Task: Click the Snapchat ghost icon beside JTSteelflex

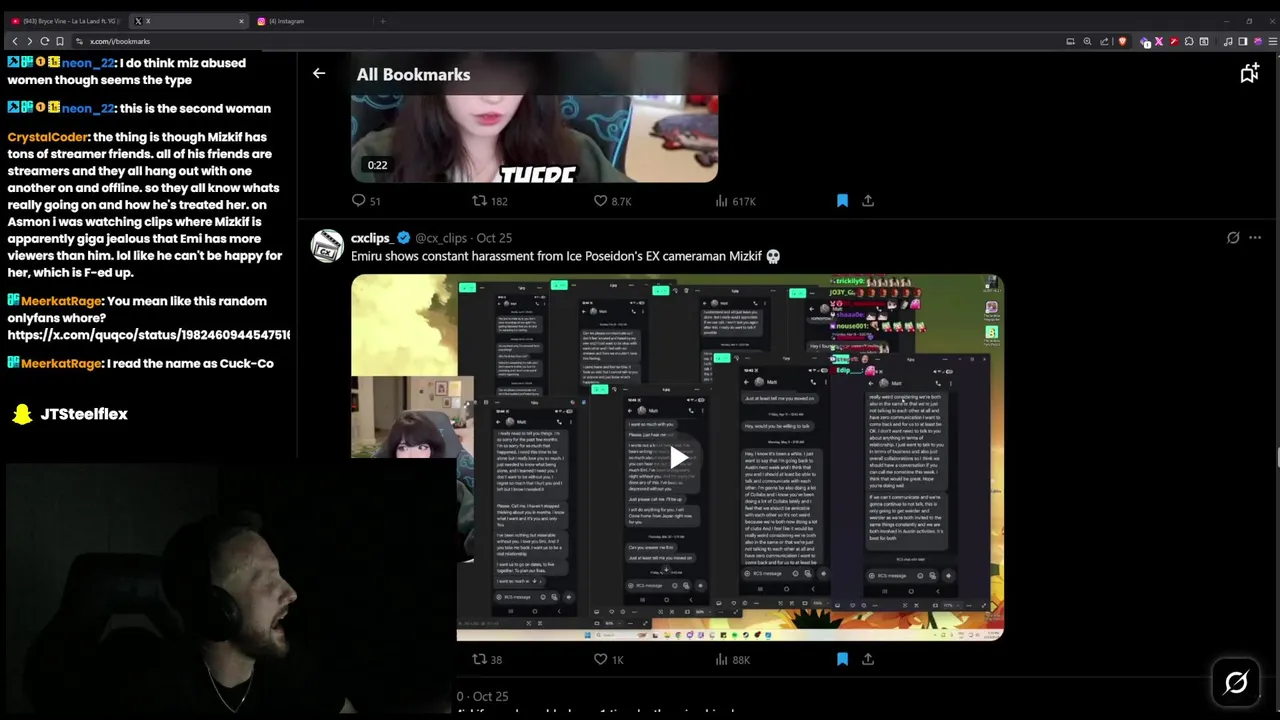Action: [22, 414]
